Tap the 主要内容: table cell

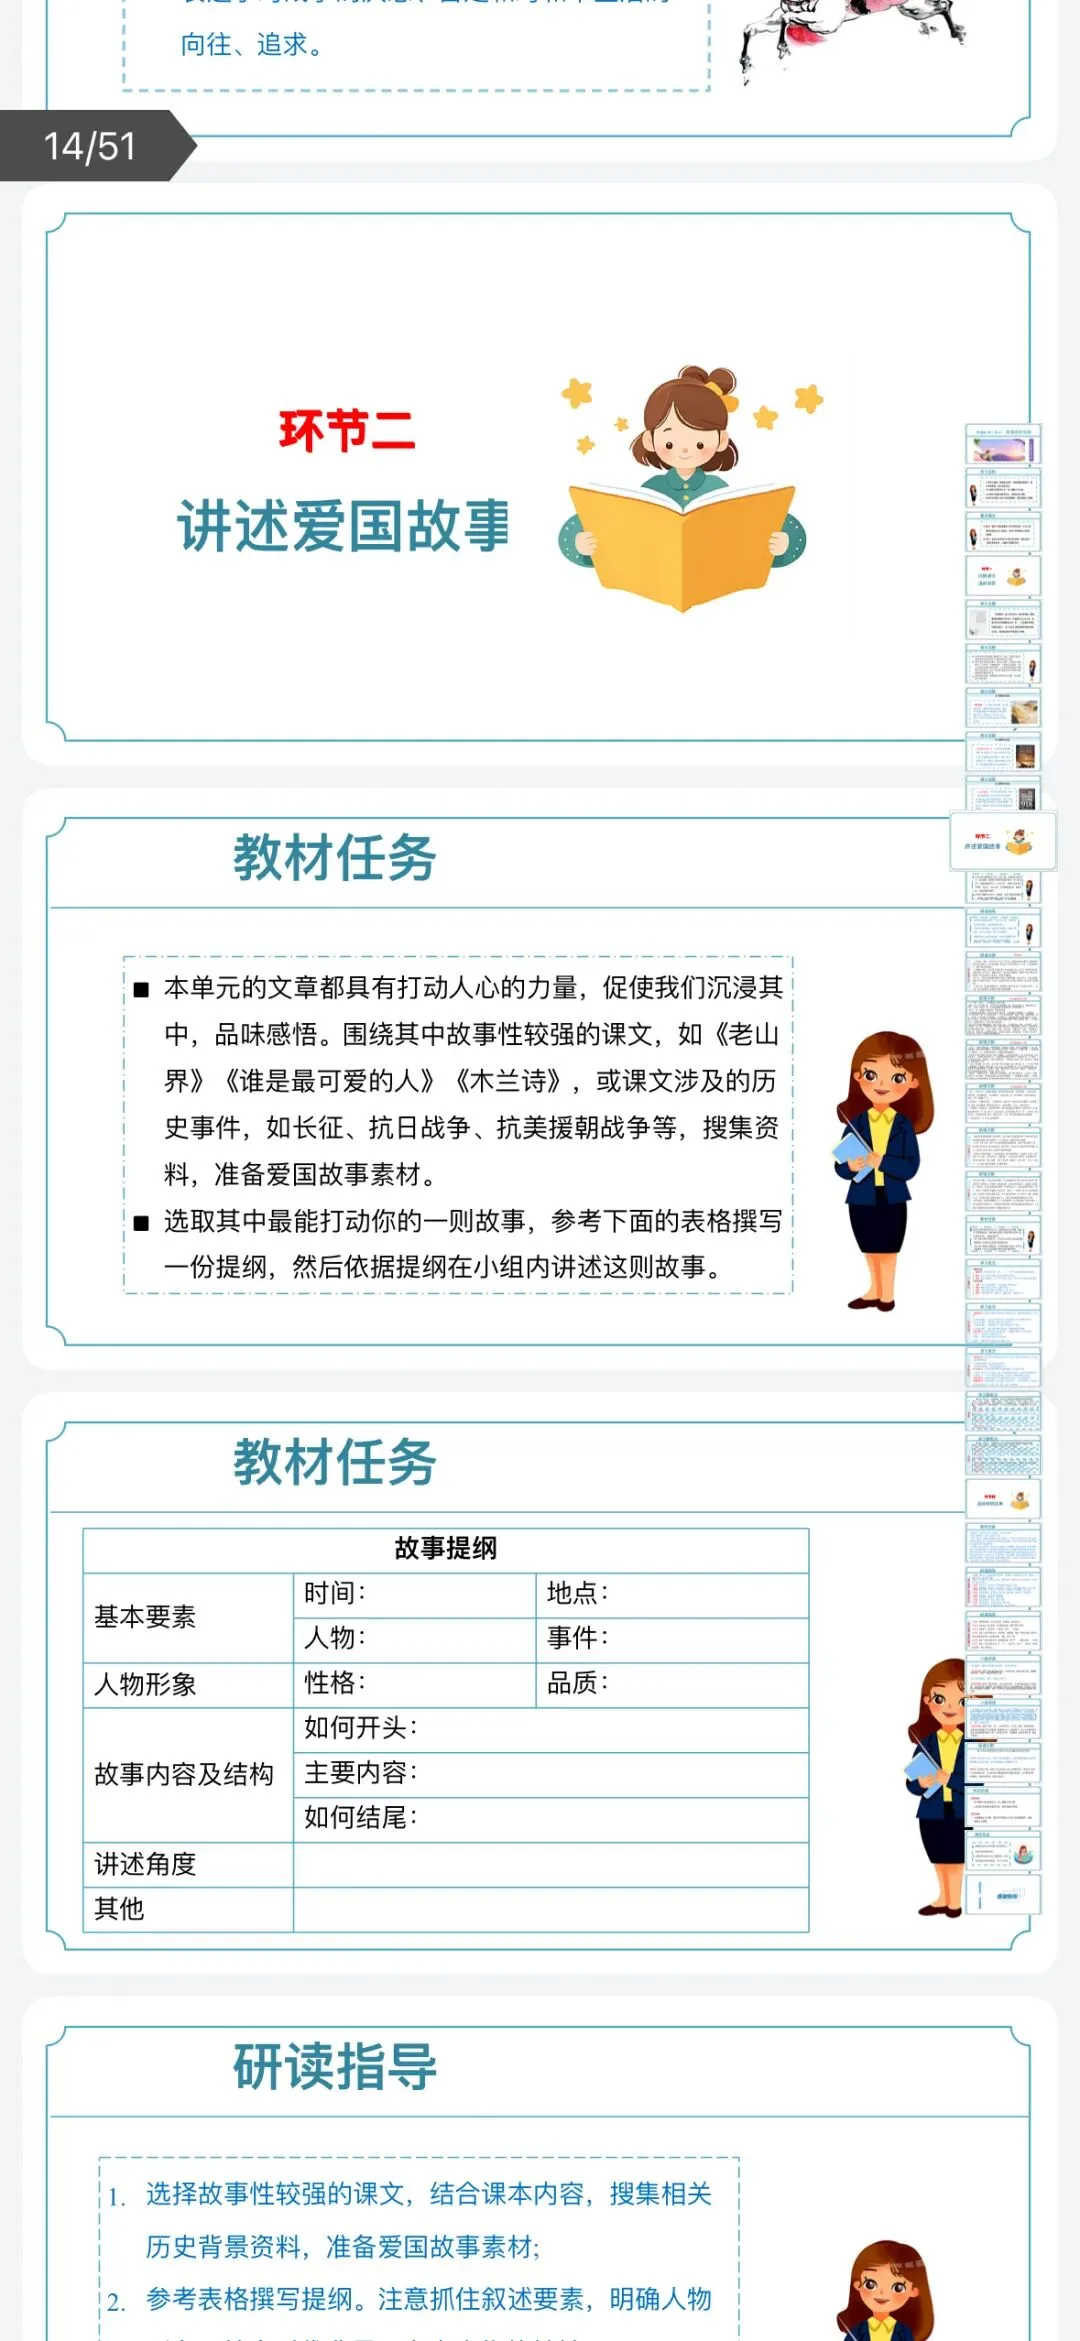pos(551,1774)
